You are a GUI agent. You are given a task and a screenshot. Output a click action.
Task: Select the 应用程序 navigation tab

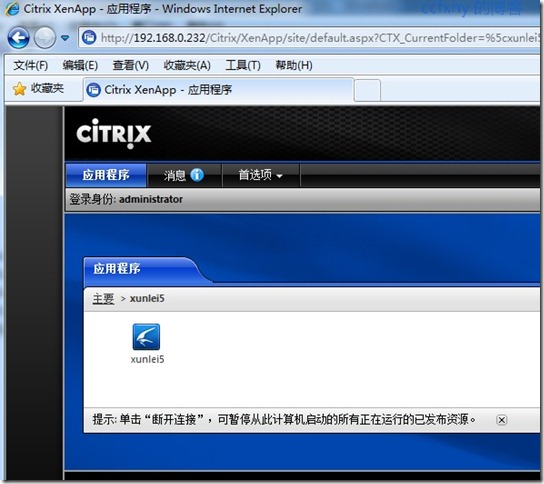106,175
